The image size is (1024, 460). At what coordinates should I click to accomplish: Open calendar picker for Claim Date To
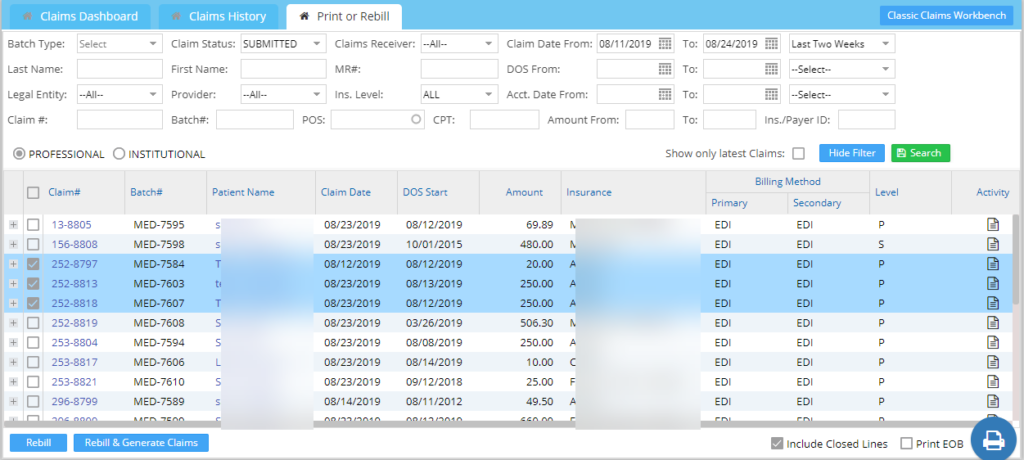[771, 44]
